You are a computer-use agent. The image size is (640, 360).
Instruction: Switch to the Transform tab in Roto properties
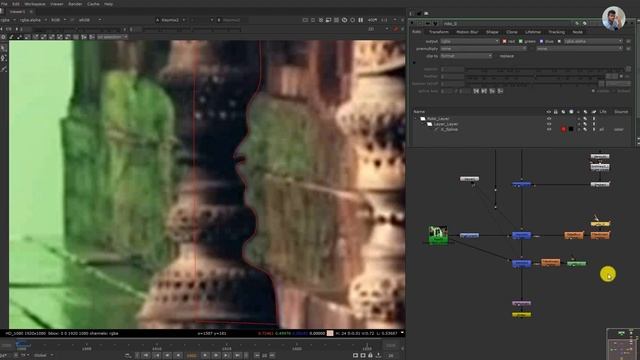[439, 32]
